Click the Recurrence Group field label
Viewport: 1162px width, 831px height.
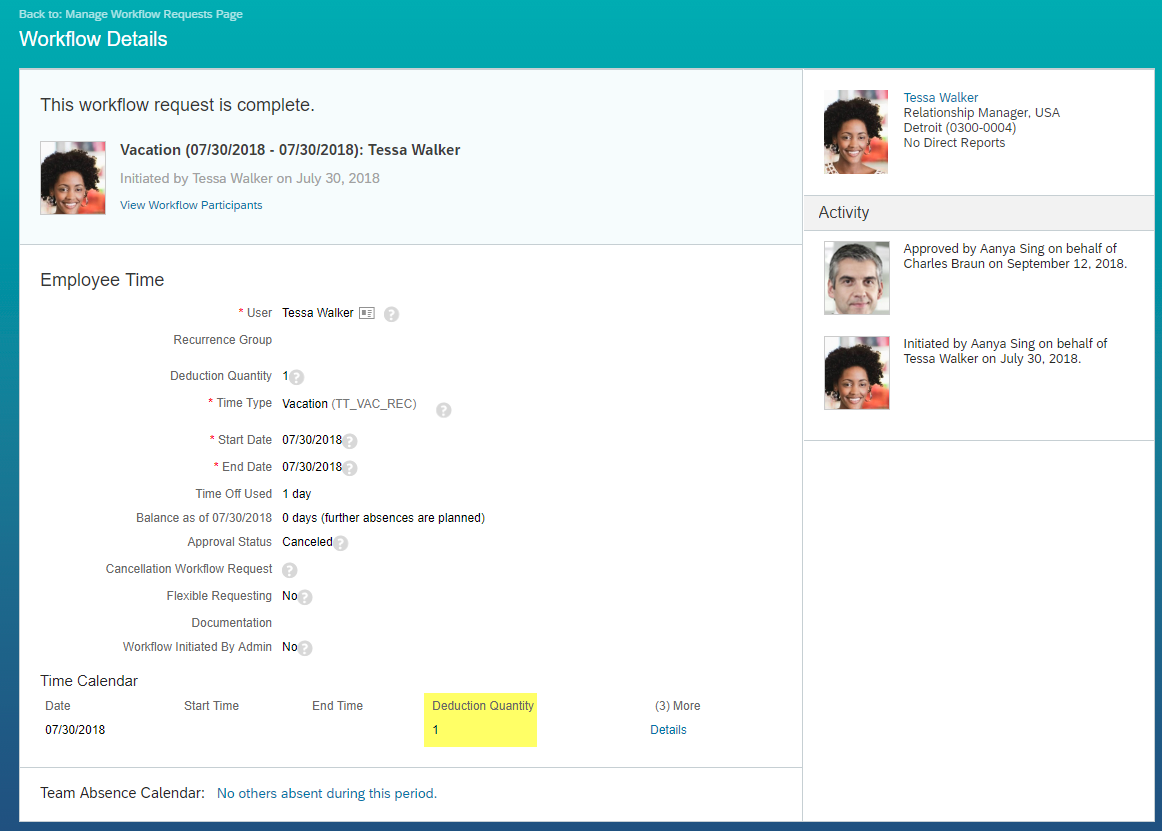(222, 340)
